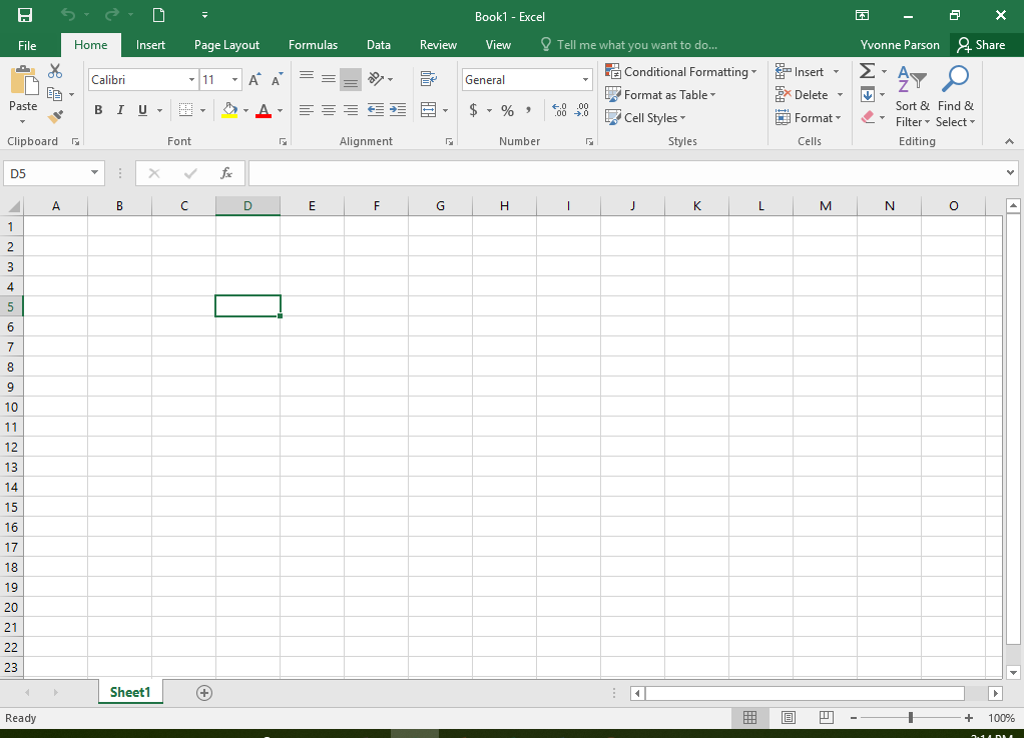1024x738 pixels.
Task: Decrease font size with the small A icon
Action: (x=277, y=80)
